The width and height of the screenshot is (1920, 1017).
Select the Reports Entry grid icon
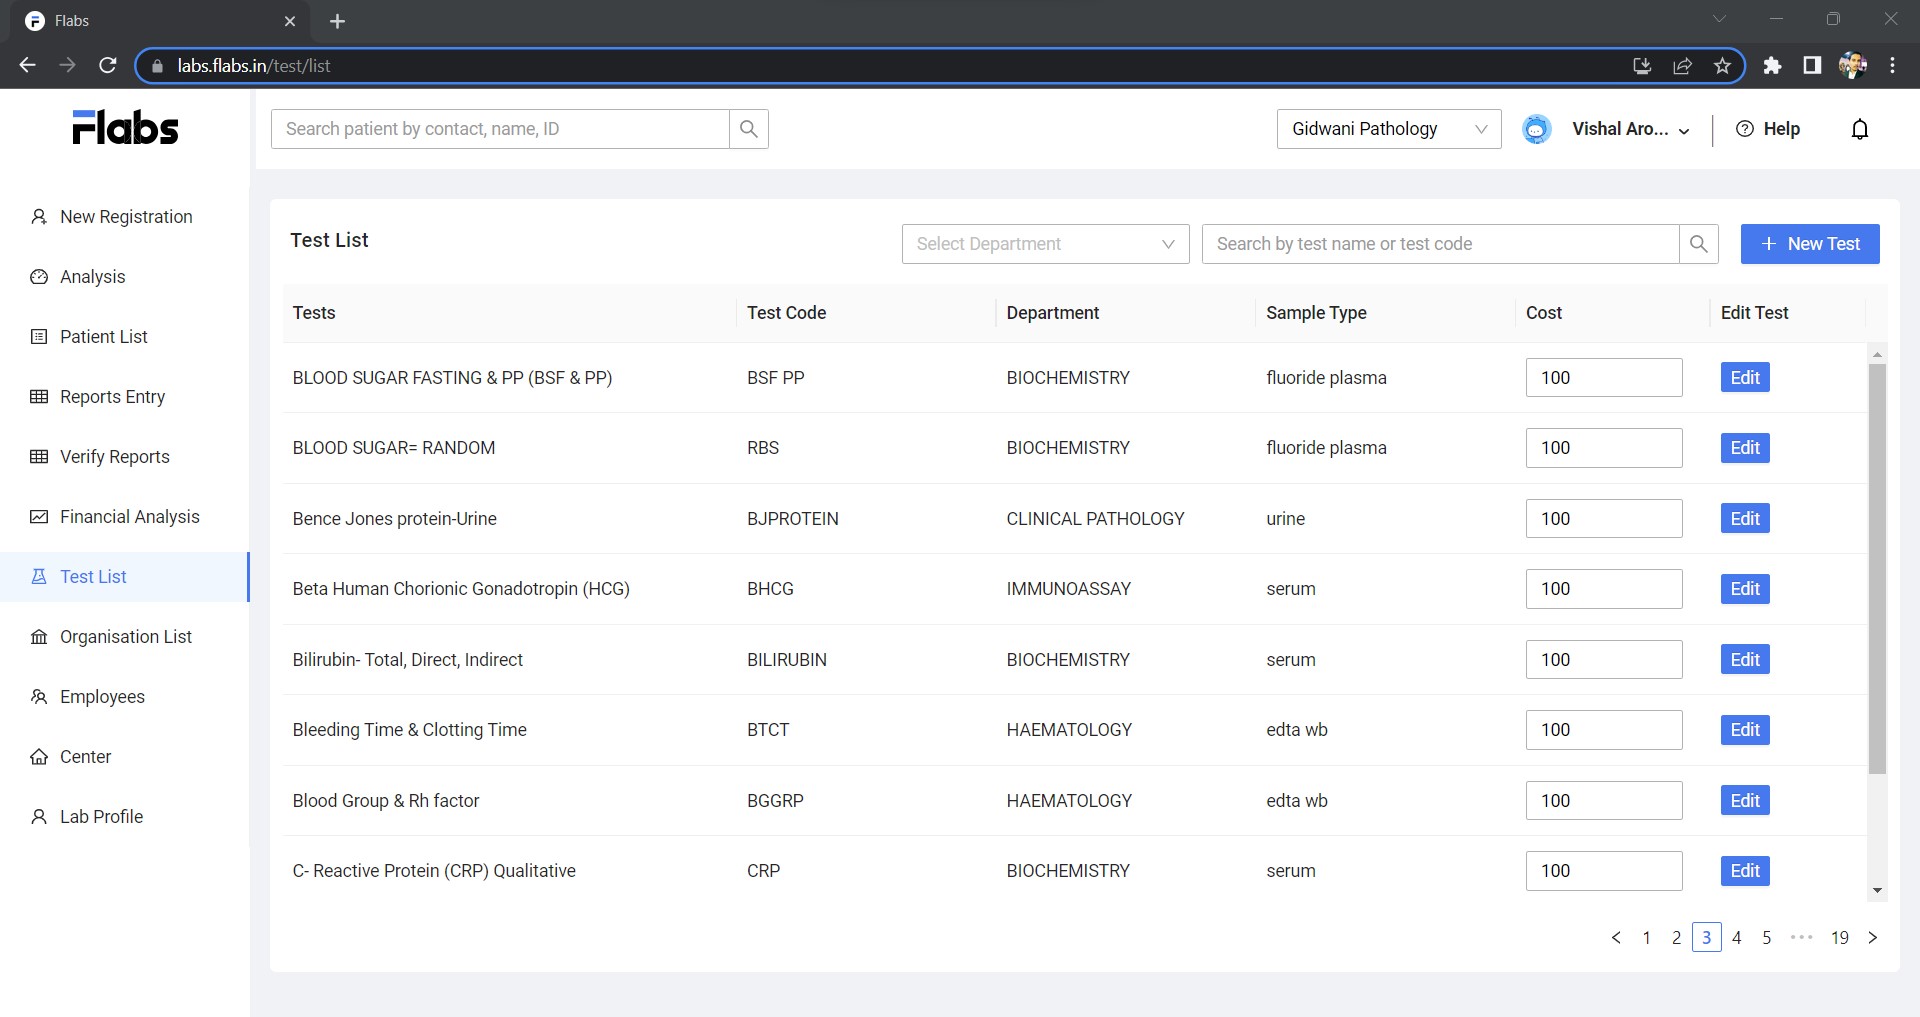38,397
